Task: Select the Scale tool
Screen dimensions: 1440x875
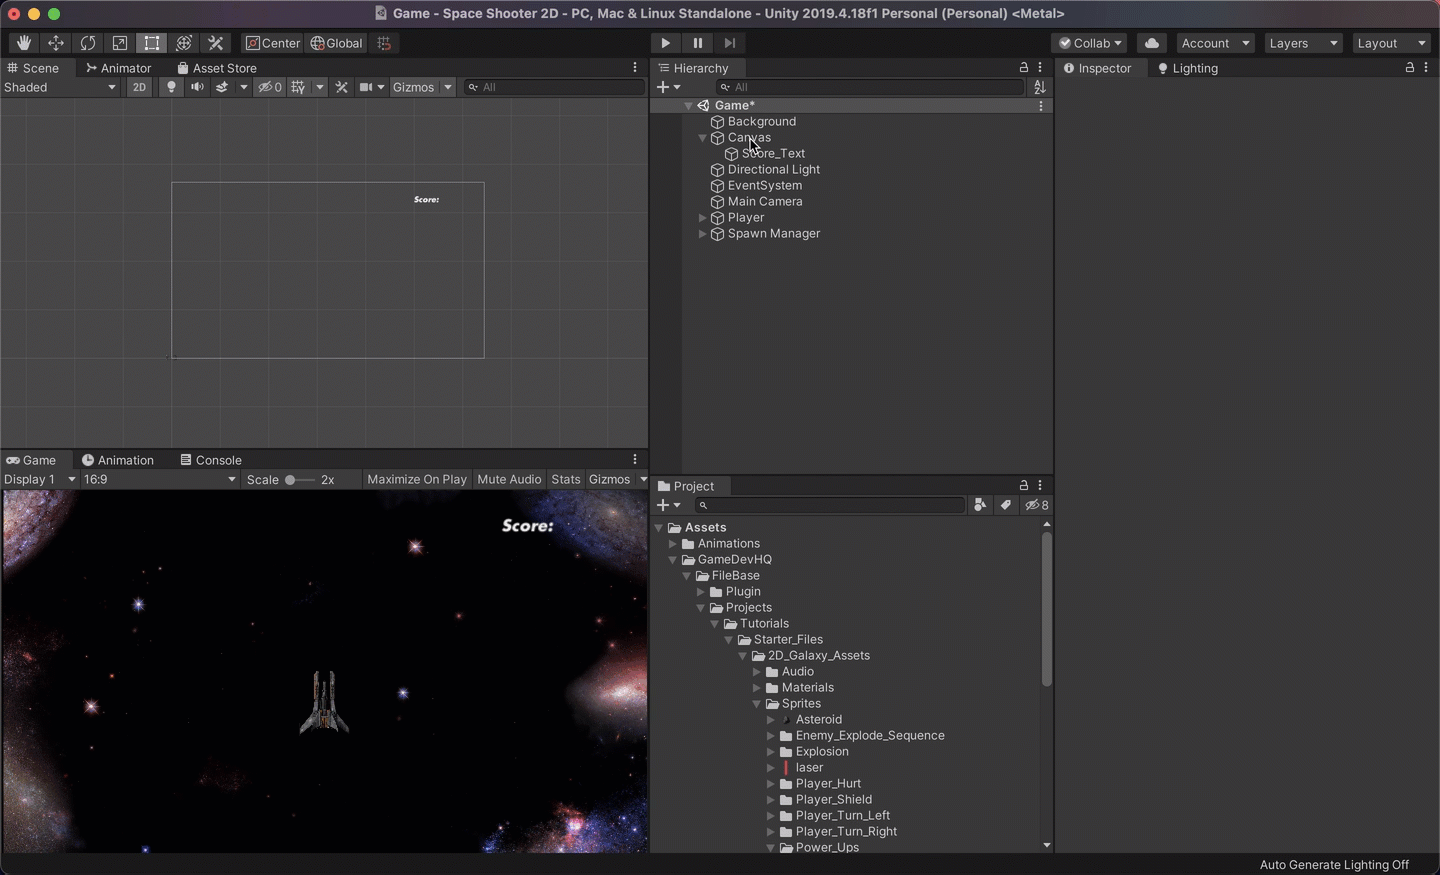Action: point(120,43)
